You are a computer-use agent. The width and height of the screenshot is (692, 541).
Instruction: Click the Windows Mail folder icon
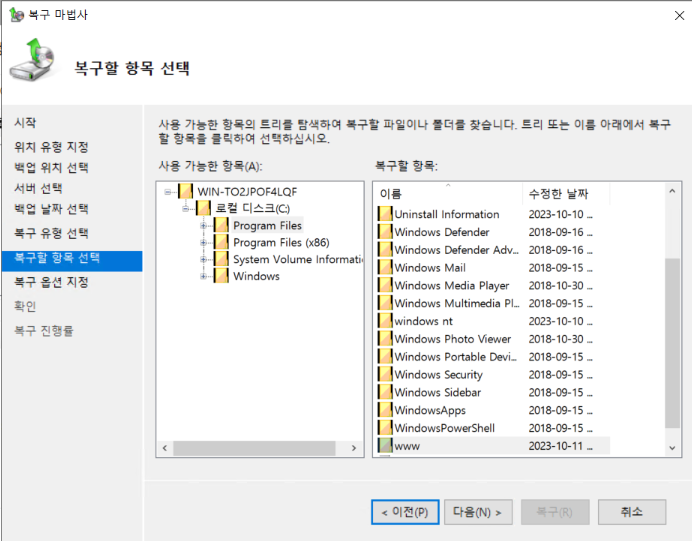385,268
